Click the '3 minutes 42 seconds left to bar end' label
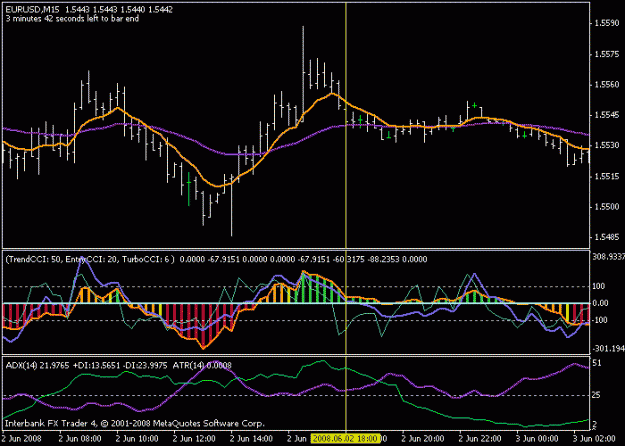Screen dimensions: 625x446 [x=72, y=19]
